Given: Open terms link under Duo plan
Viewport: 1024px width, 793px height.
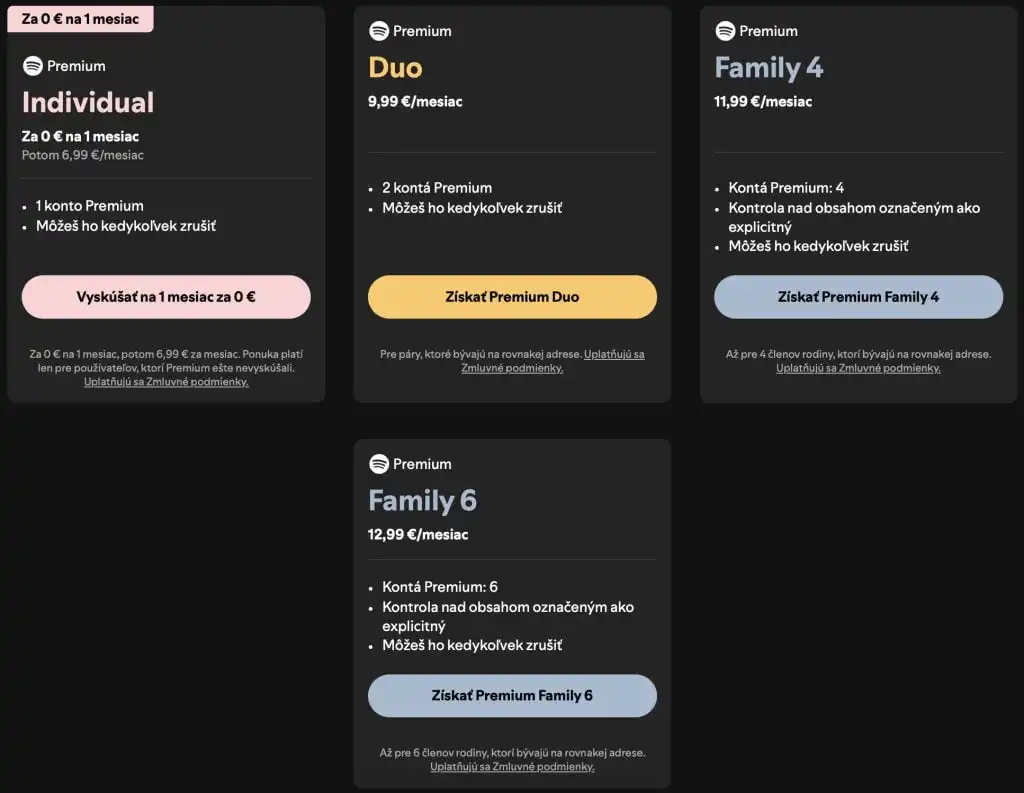Looking at the screenshot, I should click(x=512, y=368).
